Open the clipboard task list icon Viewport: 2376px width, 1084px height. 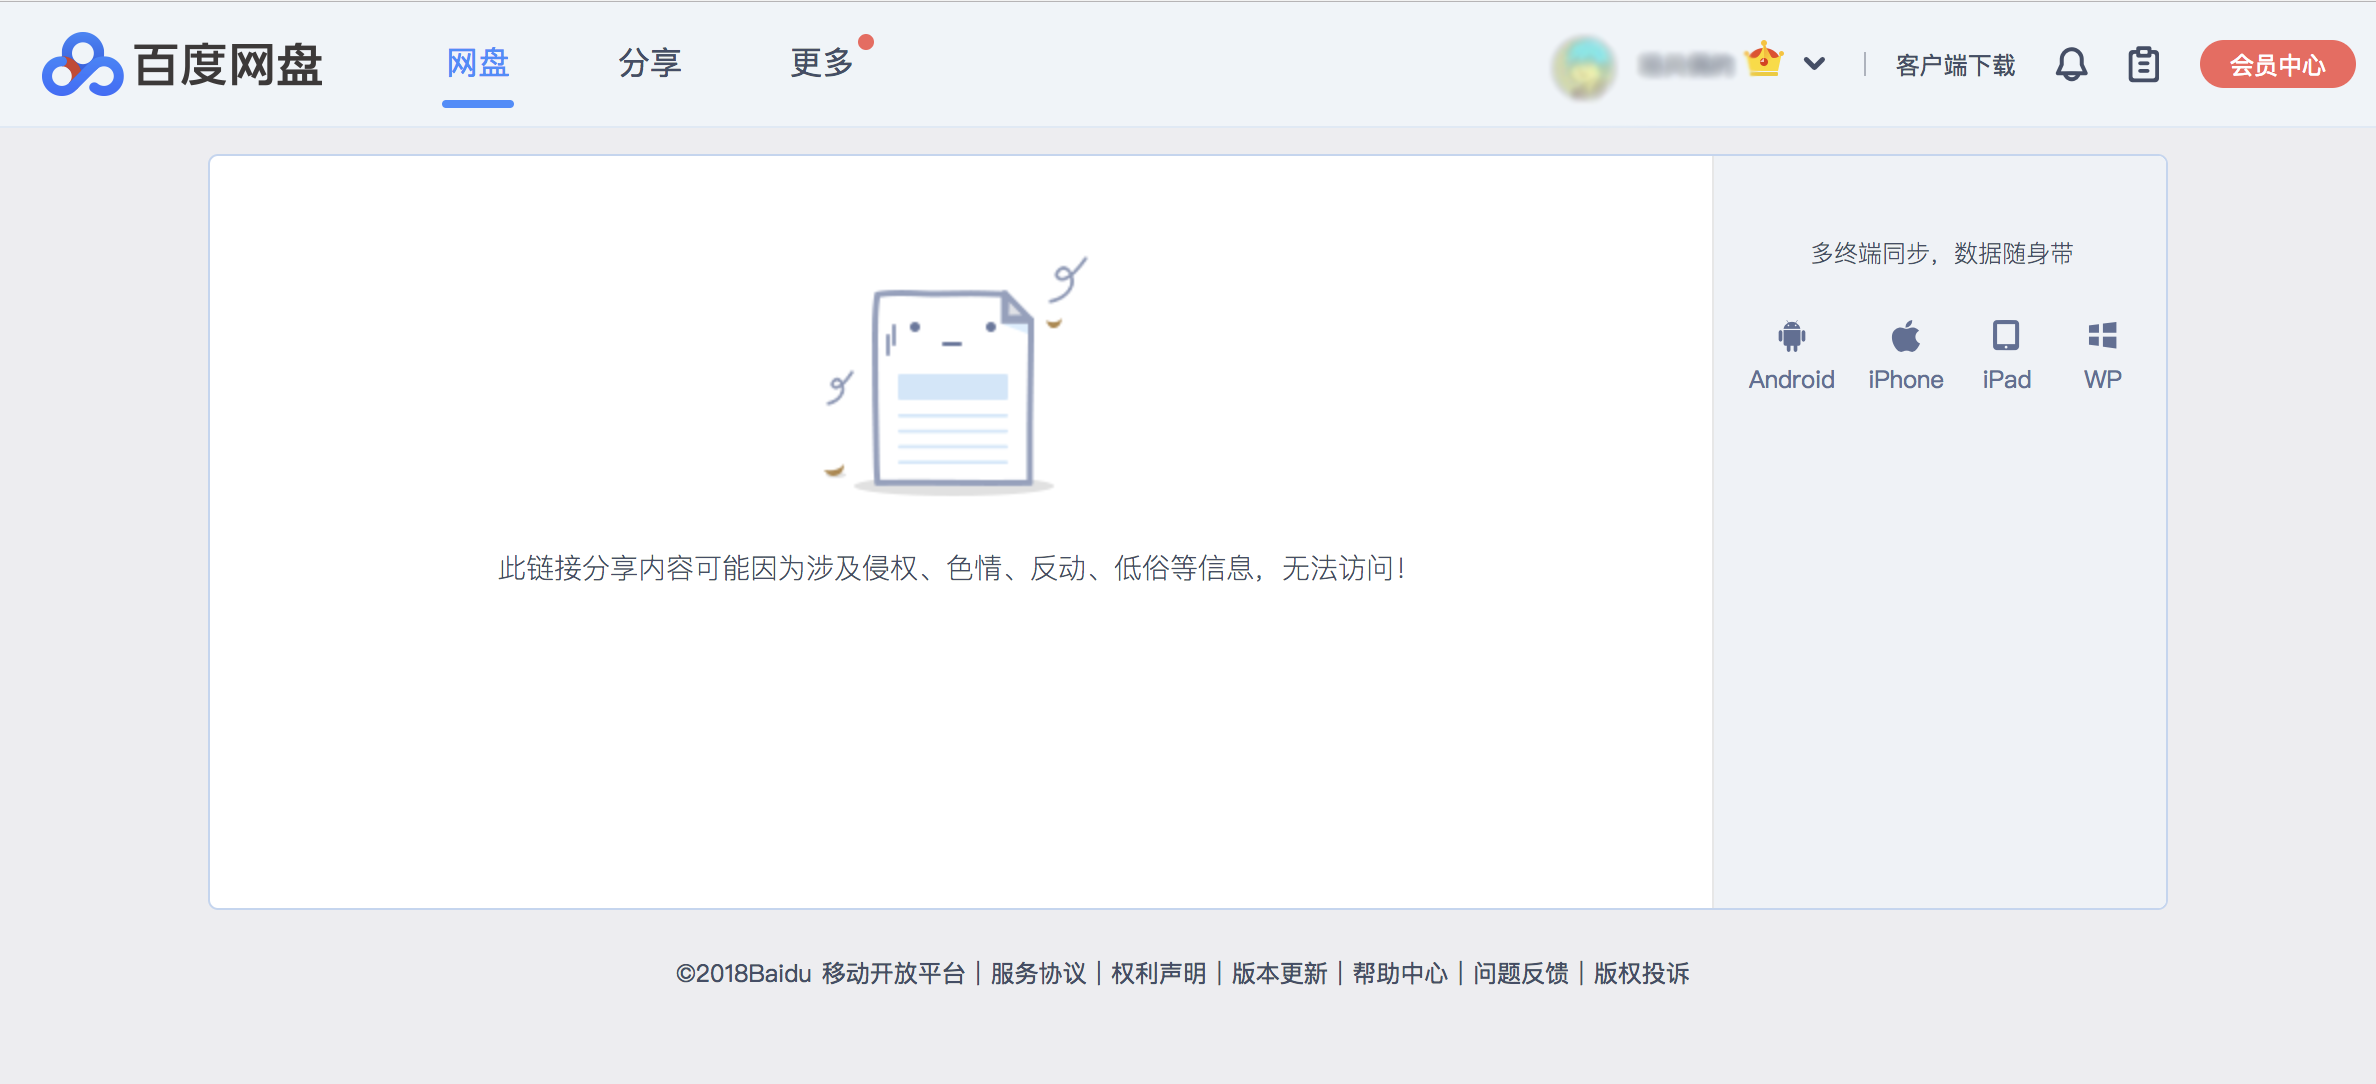pos(2143,65)
